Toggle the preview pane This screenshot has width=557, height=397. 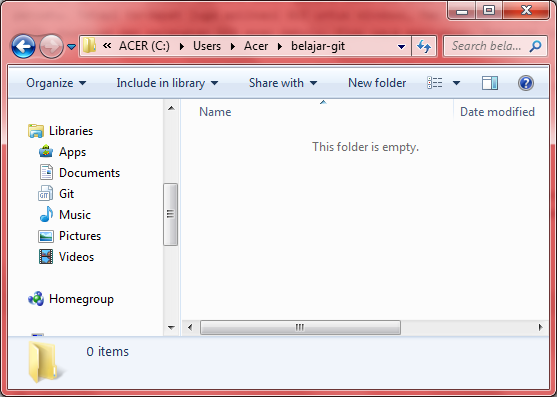point(490,83)
